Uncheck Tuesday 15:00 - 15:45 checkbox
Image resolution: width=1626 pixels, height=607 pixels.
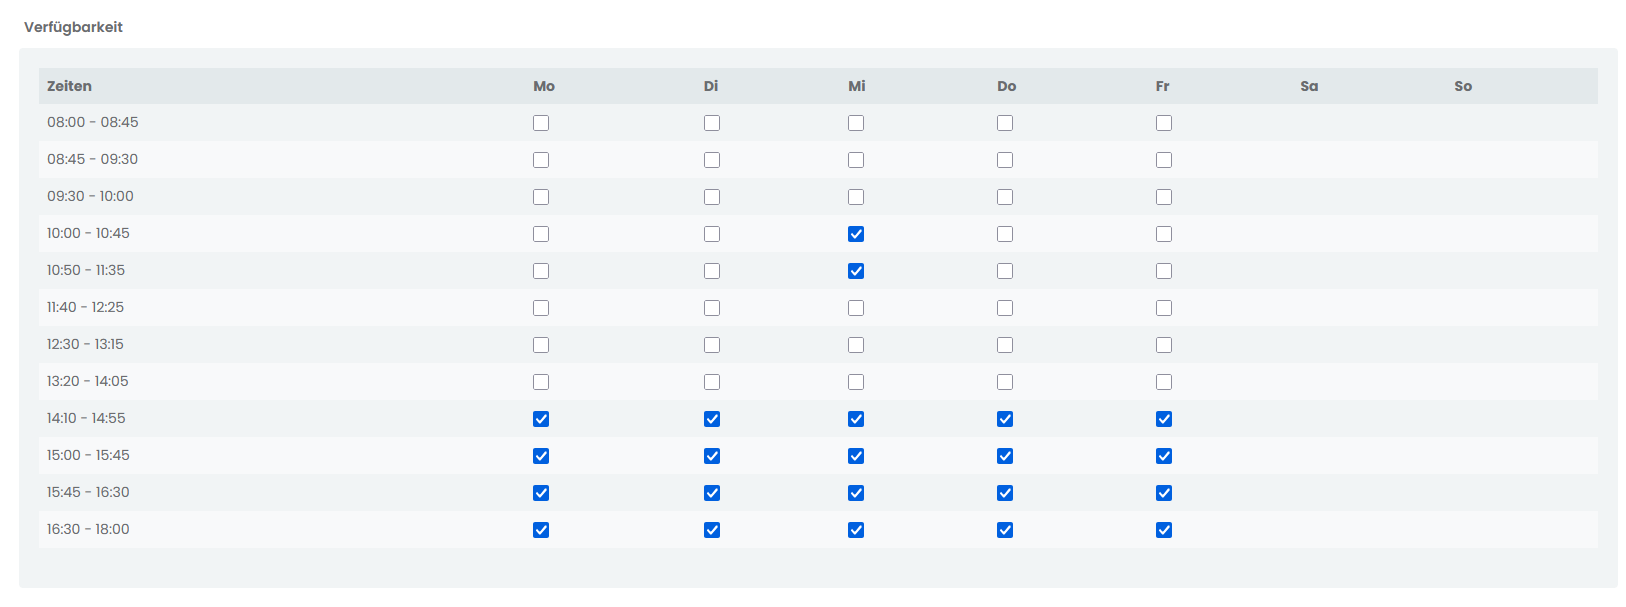712,456
